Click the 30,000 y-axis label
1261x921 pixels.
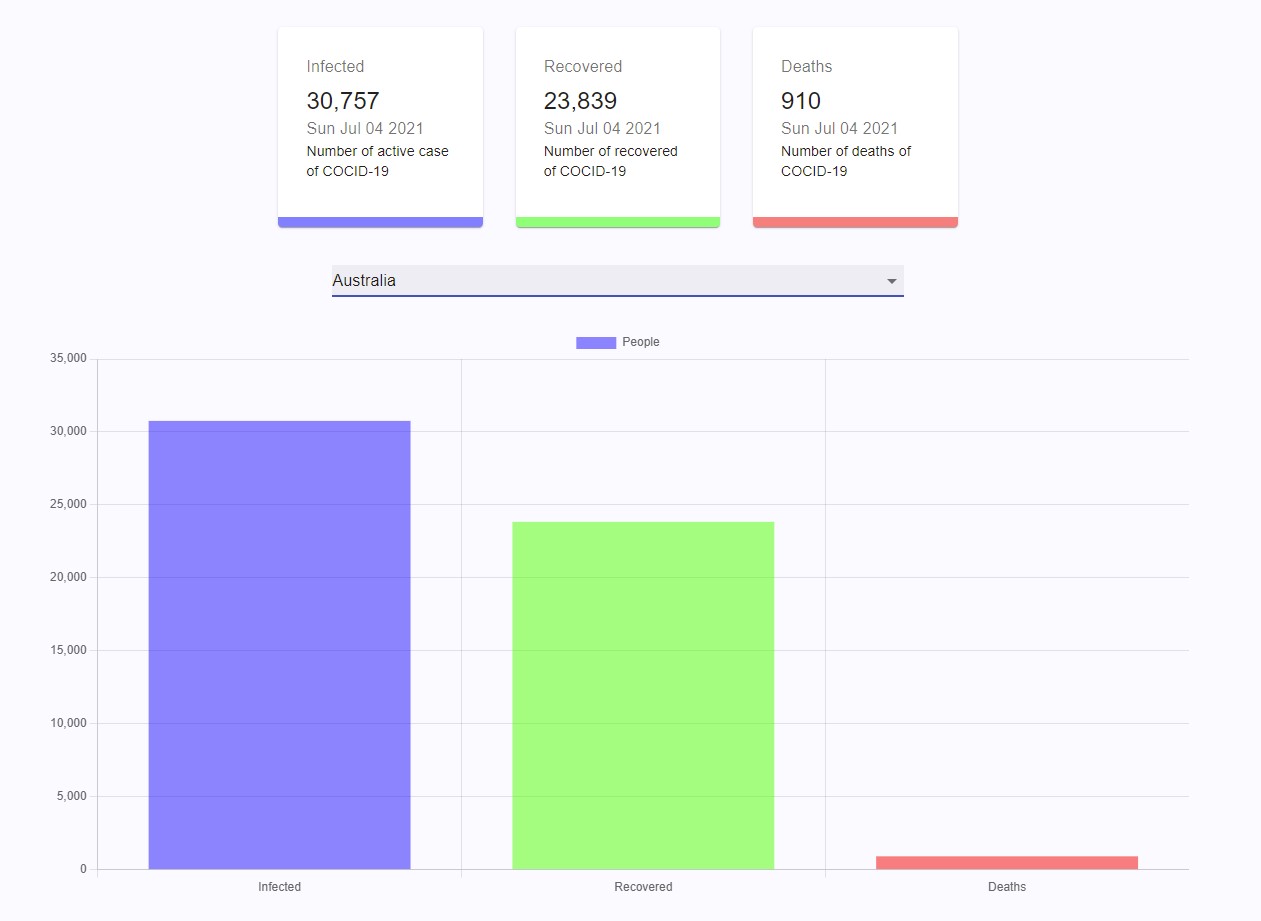(x=69, y=431)
